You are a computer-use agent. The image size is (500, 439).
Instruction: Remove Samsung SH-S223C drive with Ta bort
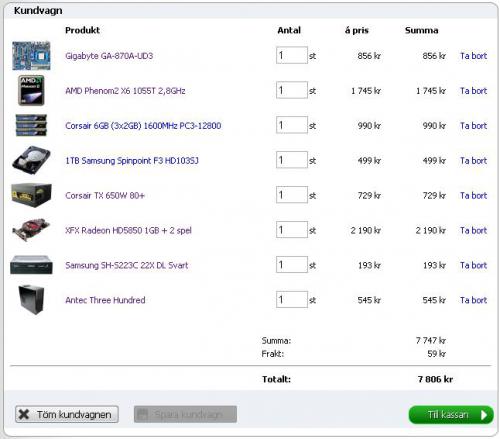[473, 265]
